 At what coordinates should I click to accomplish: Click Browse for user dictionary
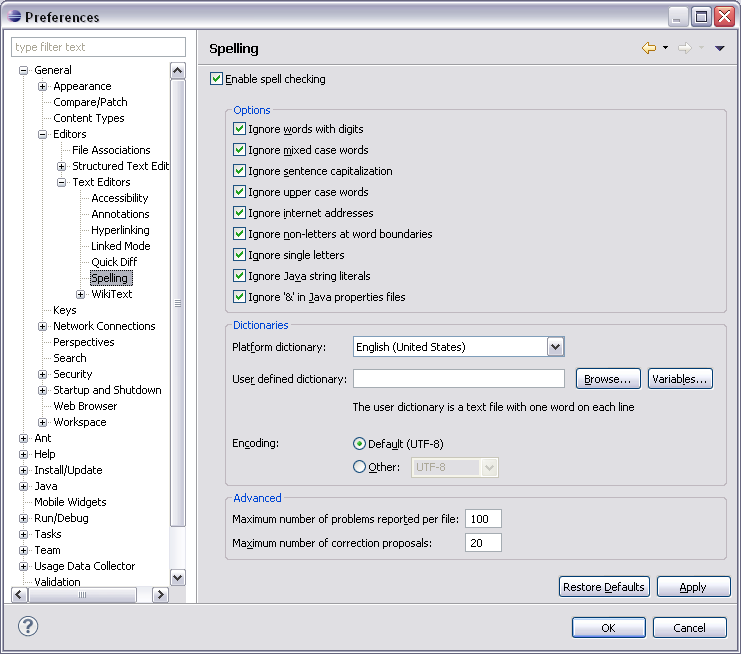pyautogui.click(x=607, y=379)
